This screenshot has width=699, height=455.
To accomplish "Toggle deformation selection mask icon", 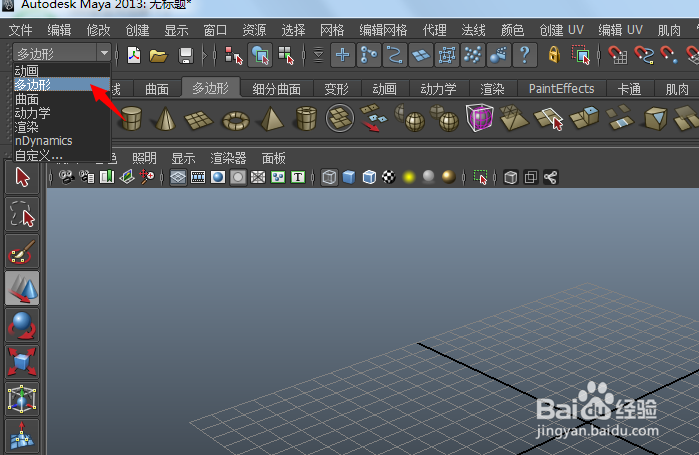I will pyautogui.click(x=446, y=55).
